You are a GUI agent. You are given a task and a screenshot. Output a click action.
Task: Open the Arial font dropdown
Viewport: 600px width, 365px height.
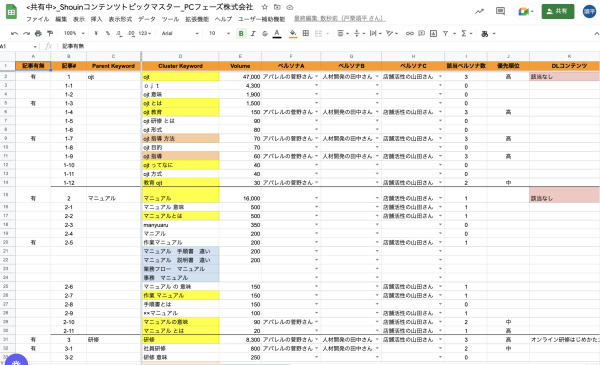pyautogui.click(x=180, y=34)
